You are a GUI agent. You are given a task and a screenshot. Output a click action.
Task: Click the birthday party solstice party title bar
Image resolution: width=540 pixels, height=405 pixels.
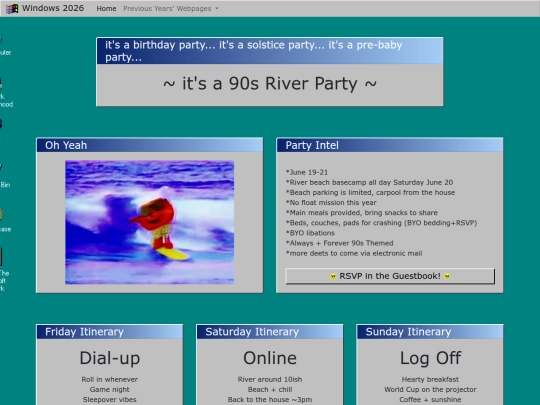coord(270,51)
